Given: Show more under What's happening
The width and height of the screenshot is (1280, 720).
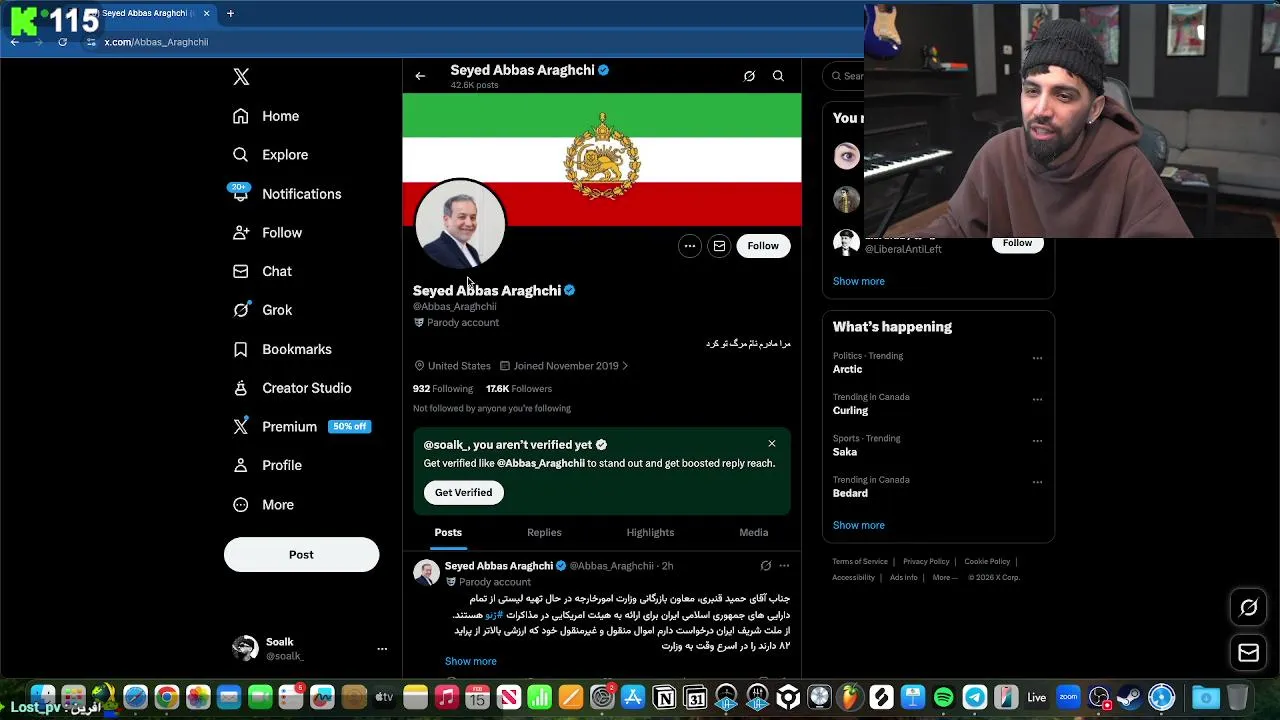Looking at the screenshot, I should [x=859, y=526].
